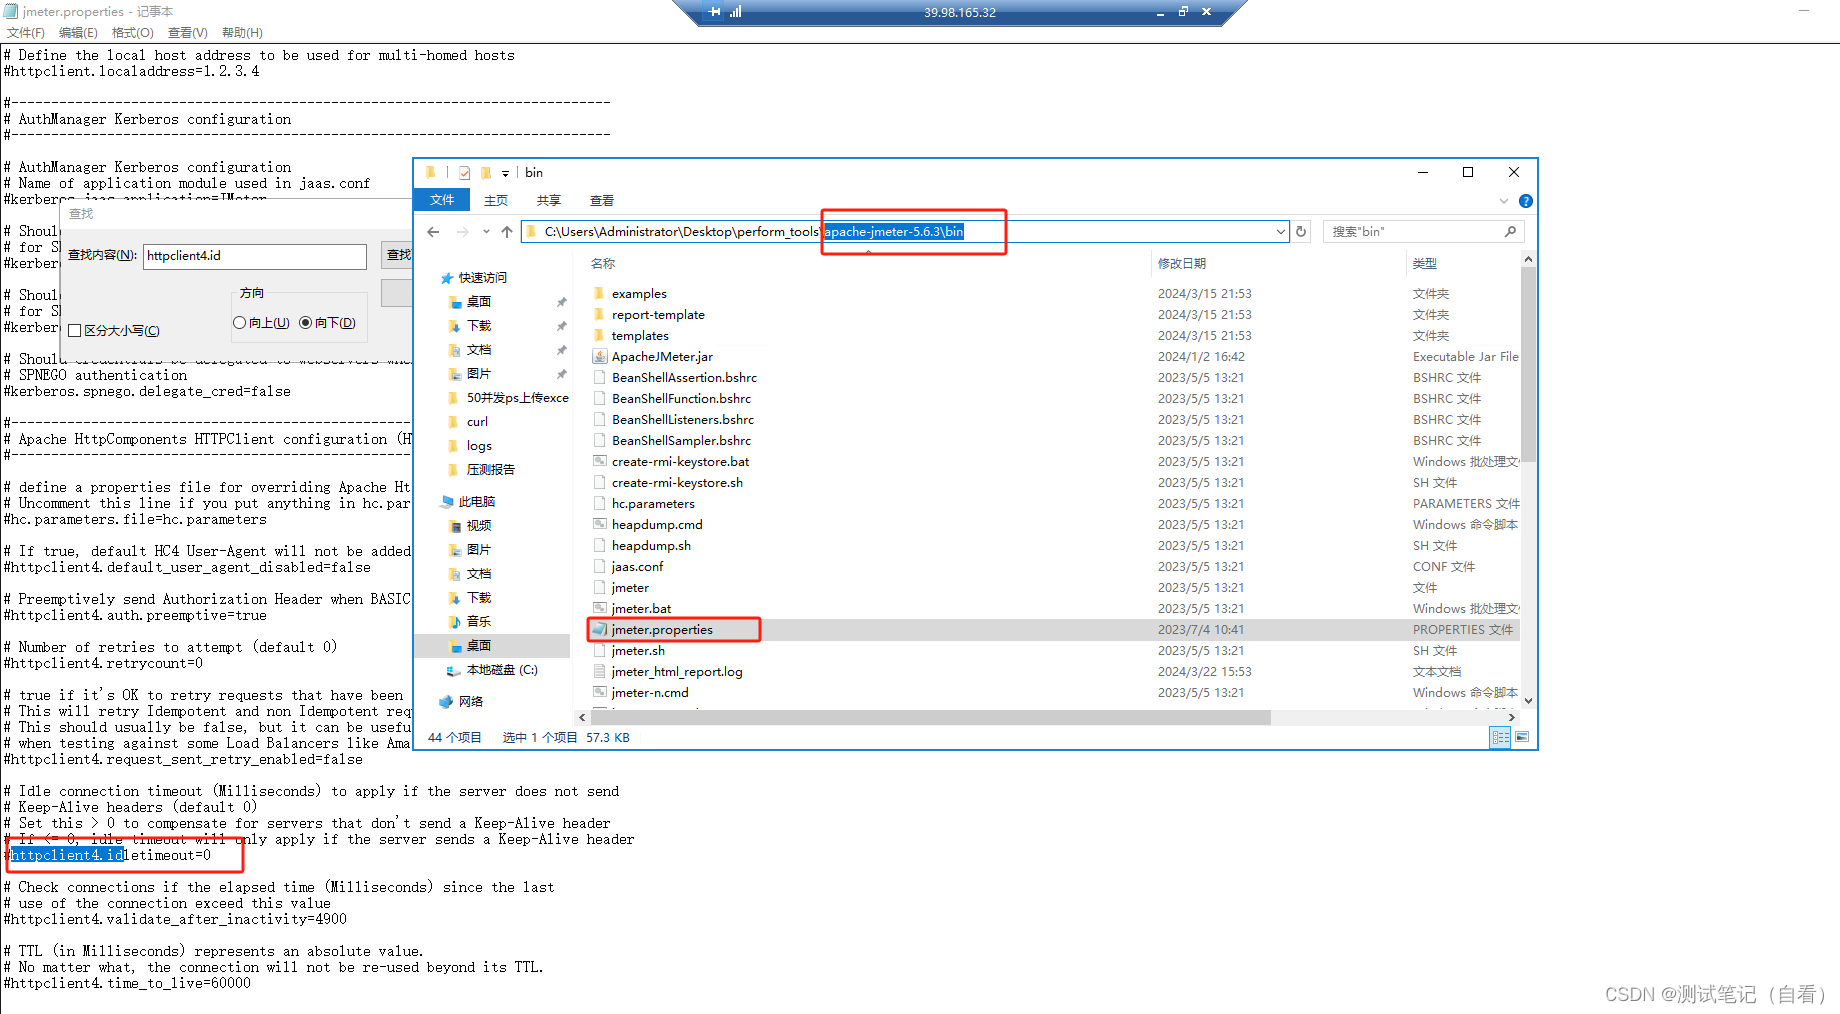This screenshot has width=1840, height=1014.
Task: Collapse the ribbon using the chevron arrow
Action: pyautogui.click(x=1504, y=200)
